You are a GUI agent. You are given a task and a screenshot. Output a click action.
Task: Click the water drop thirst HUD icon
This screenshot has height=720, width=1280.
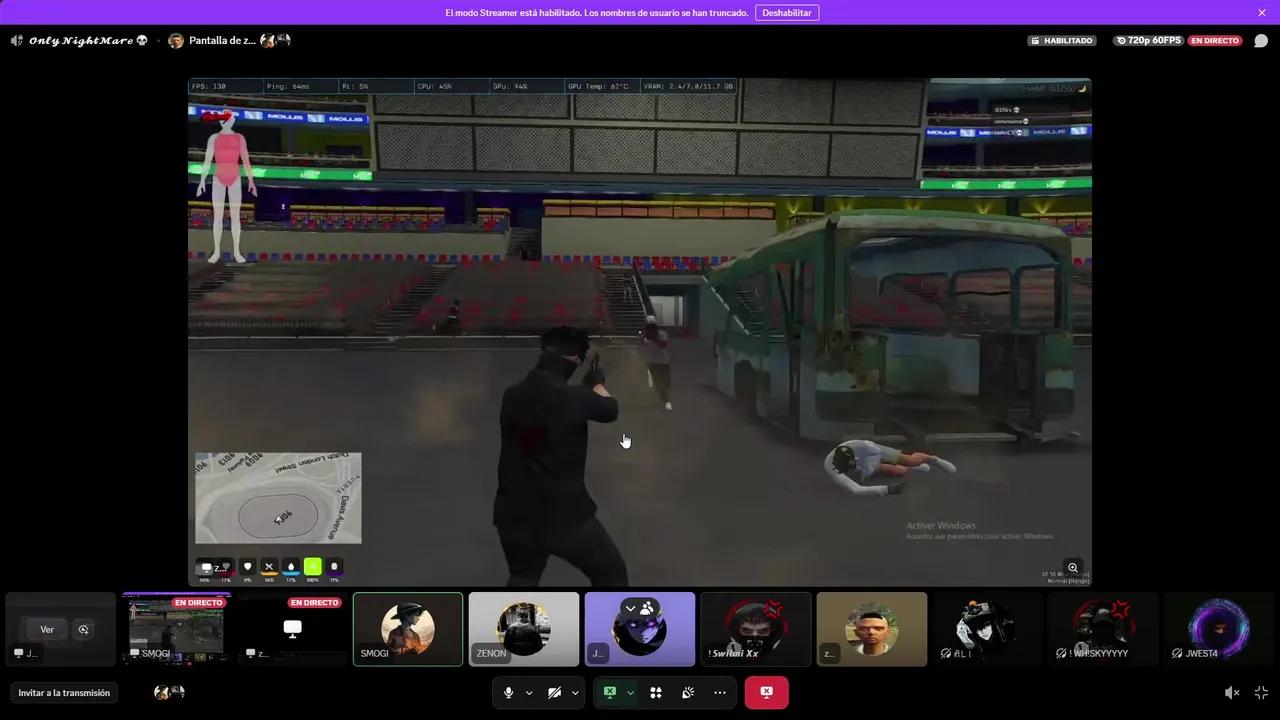click(x=291, y=567)
